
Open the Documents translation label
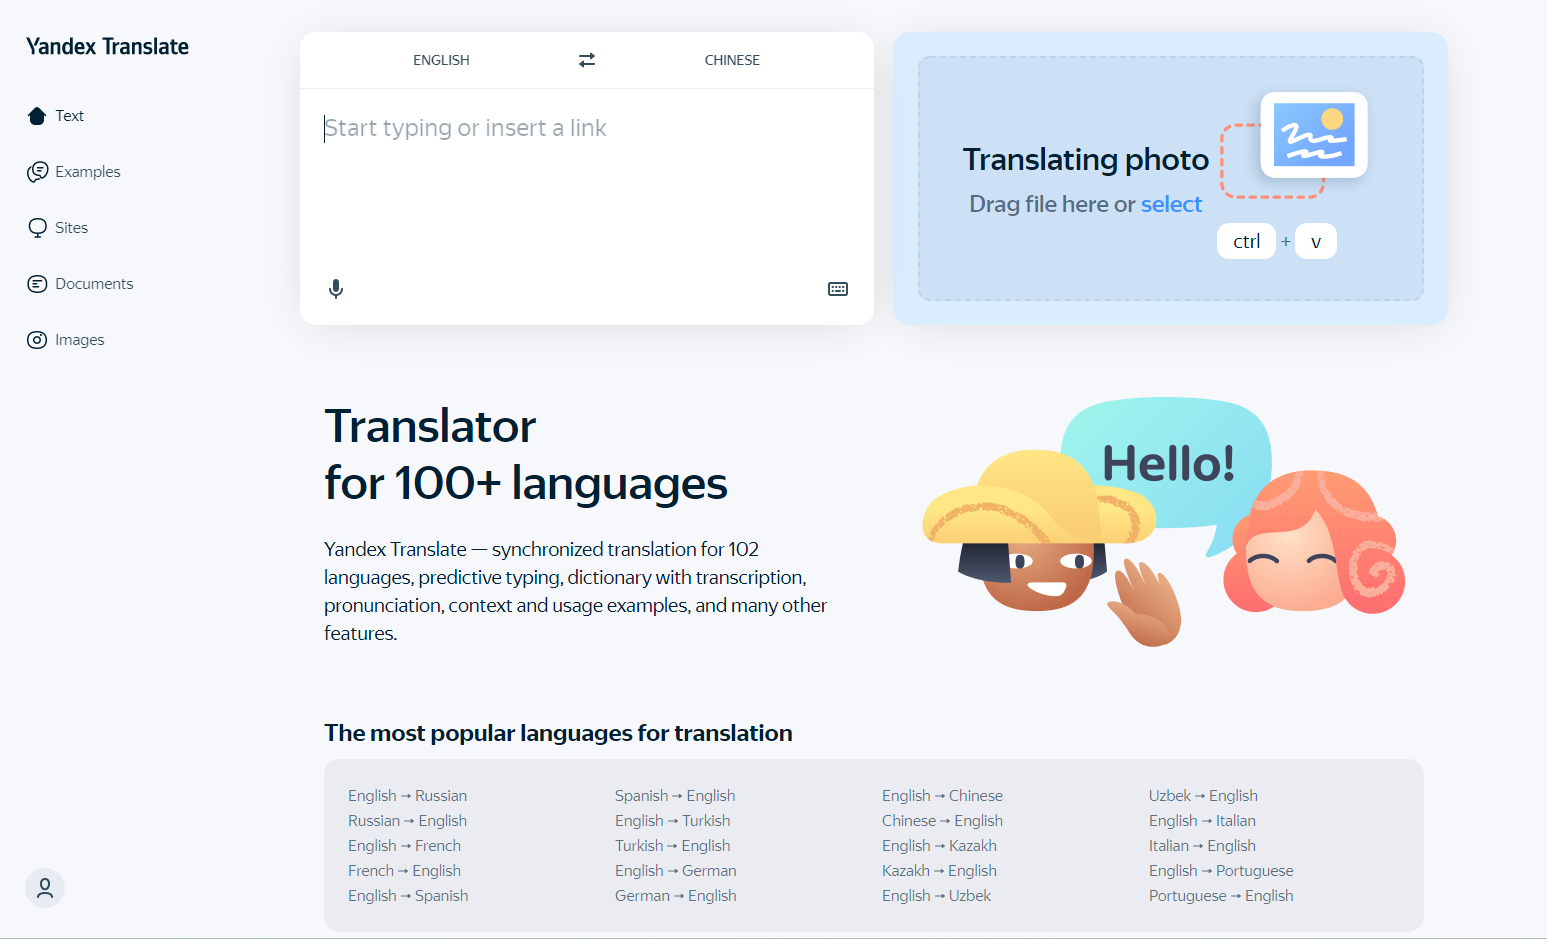pos(94,284)
